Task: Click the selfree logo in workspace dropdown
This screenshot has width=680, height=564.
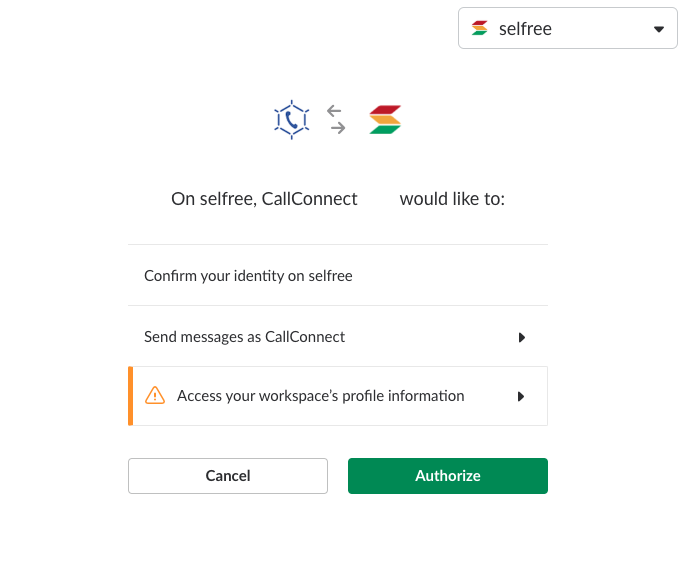Action: pyautogui.click(x=480, y=28)
